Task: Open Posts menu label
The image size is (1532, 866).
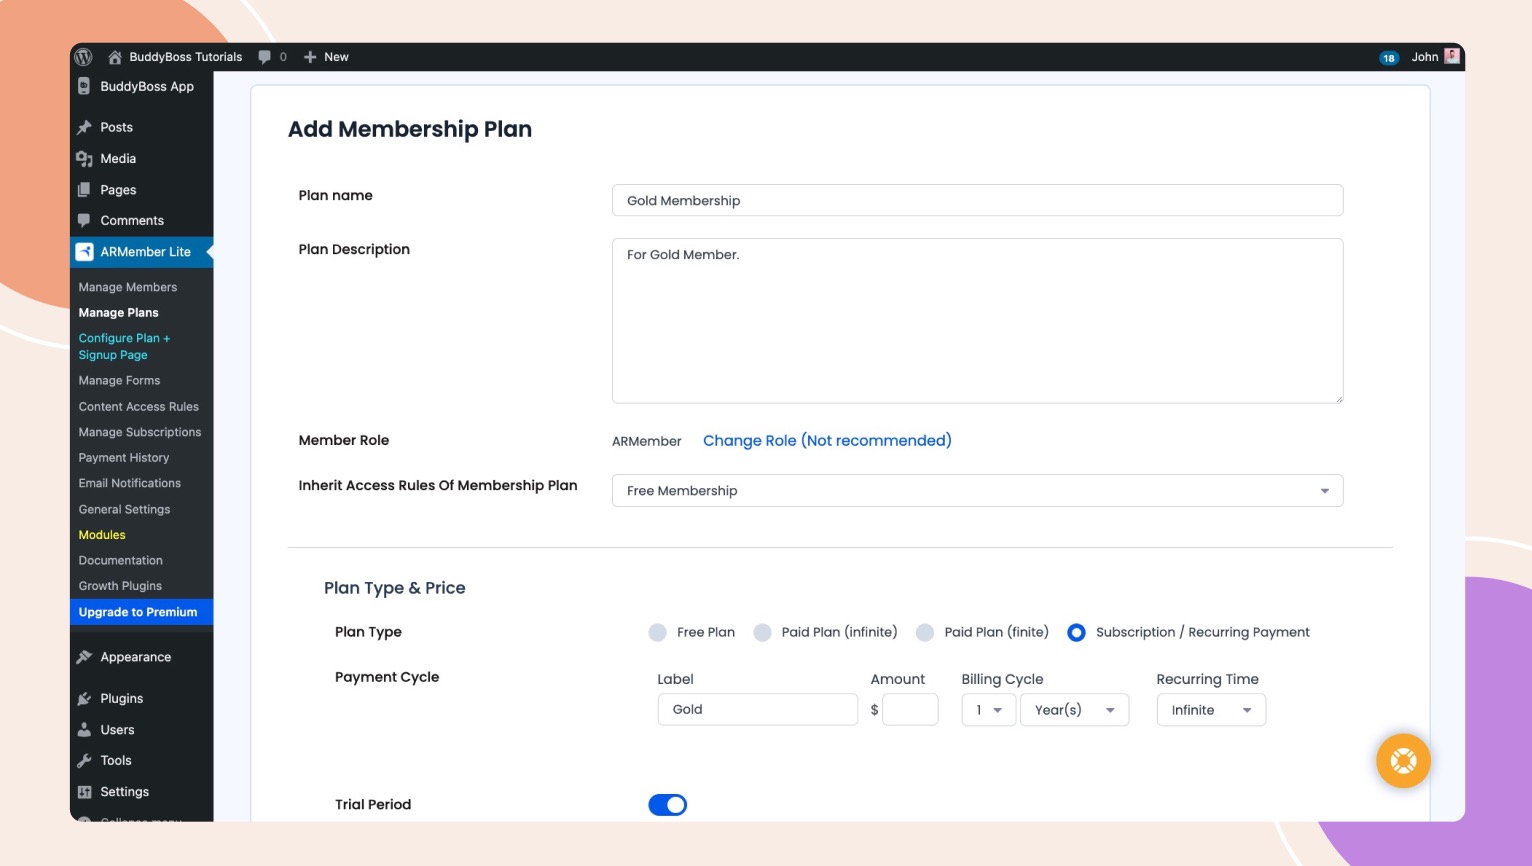Action: coord(116,128)
